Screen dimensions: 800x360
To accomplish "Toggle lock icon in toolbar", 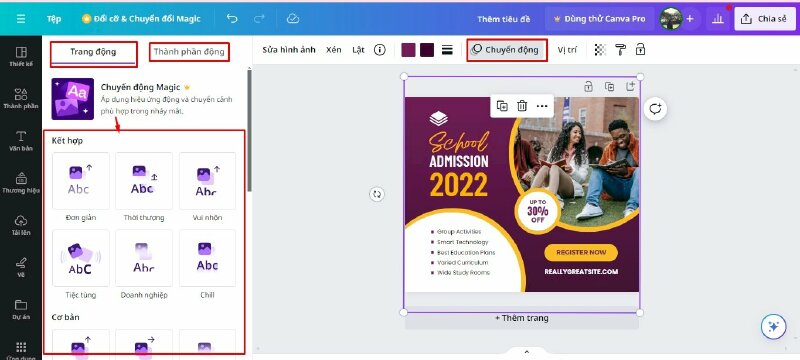I will click(640, 50).
